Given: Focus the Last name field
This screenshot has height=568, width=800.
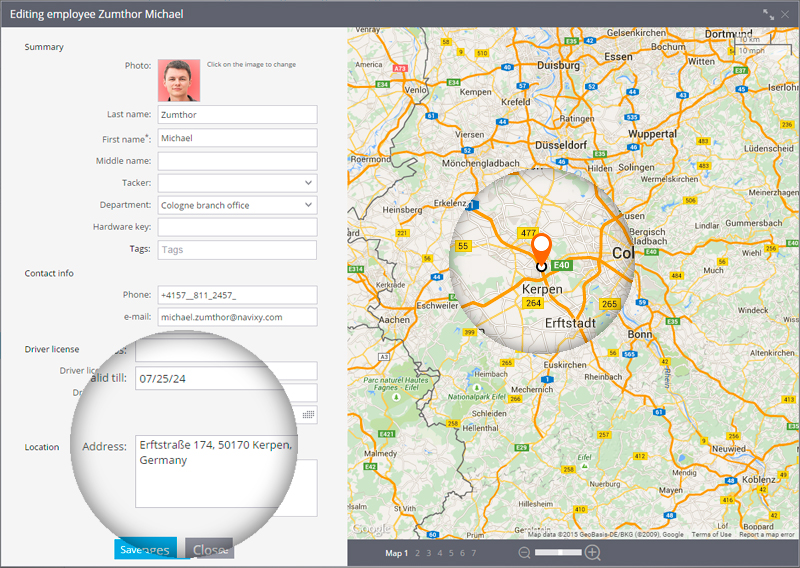Looking at the screenshot, I should coord(237,114).
